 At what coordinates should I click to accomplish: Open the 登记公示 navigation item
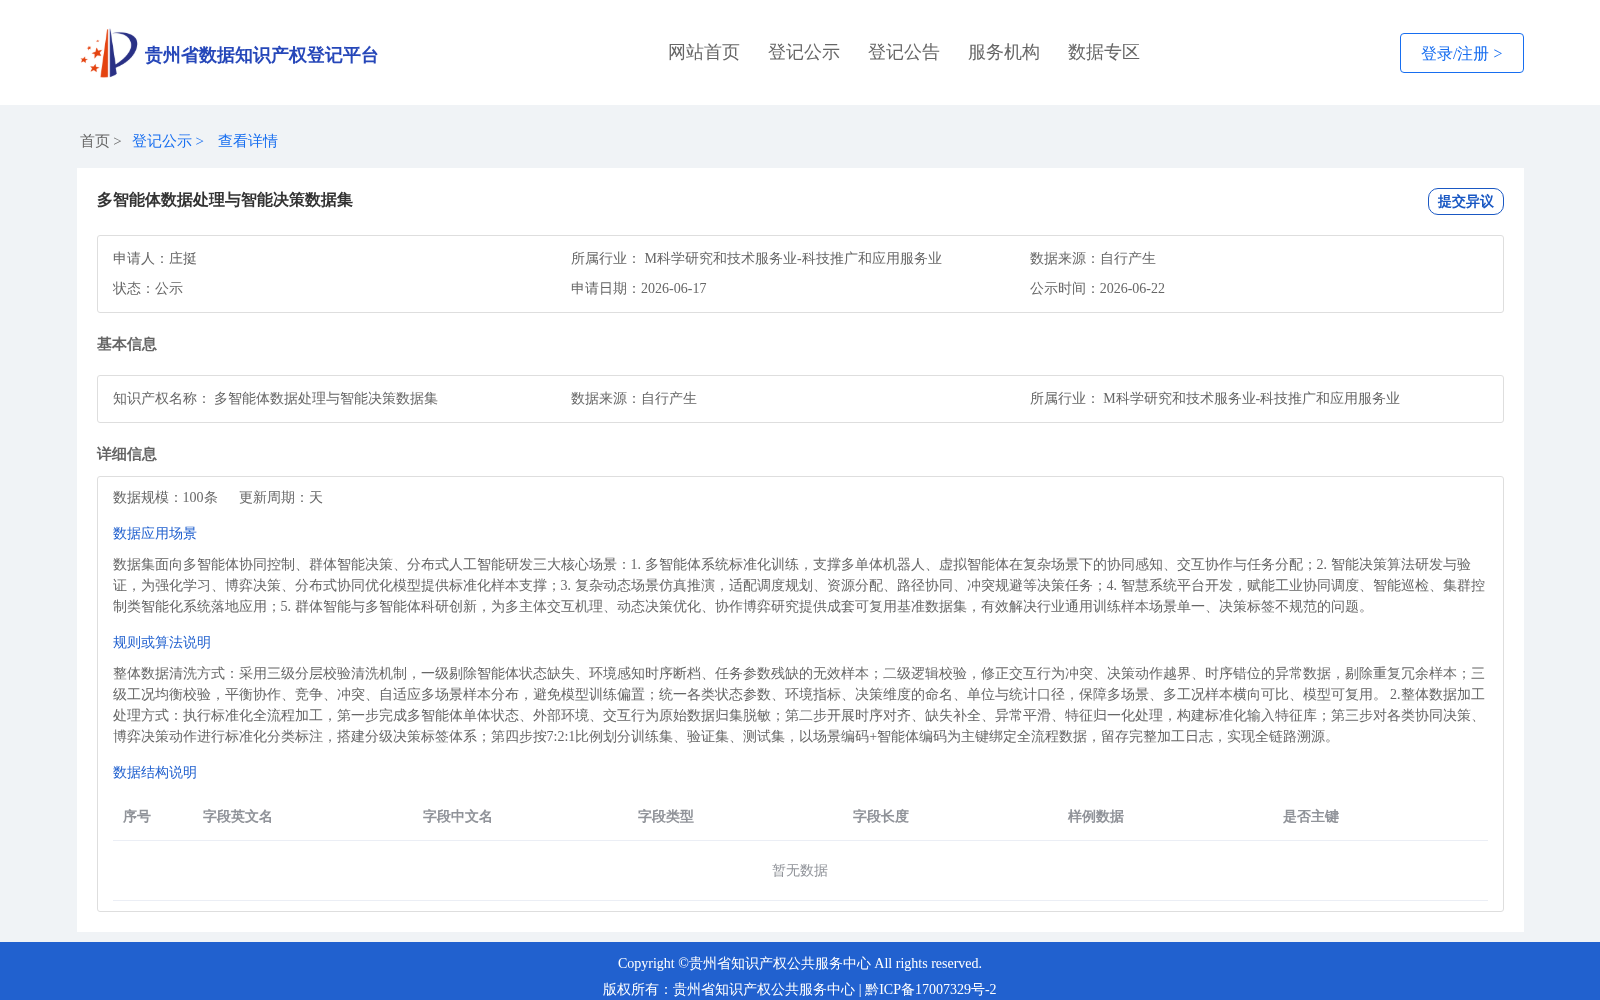coord(804,52)
